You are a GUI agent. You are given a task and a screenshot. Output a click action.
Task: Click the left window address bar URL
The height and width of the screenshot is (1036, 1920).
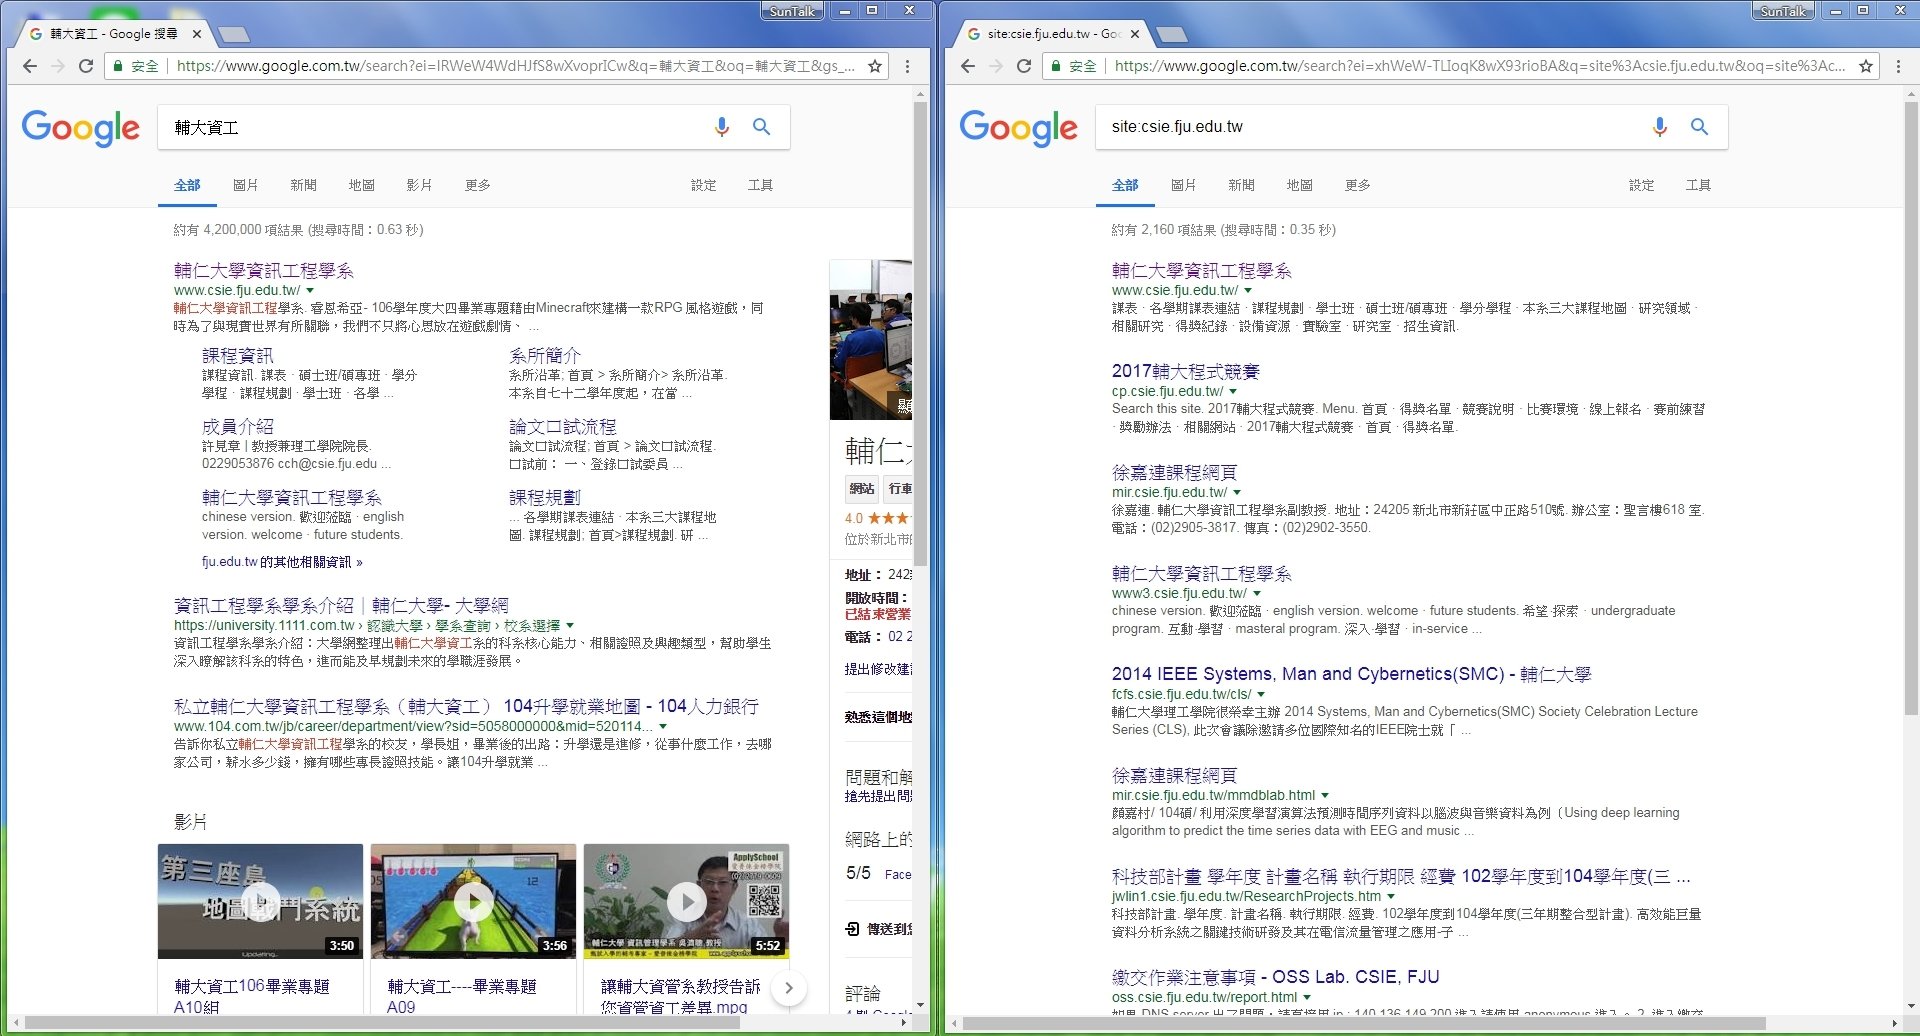(515, 66)
